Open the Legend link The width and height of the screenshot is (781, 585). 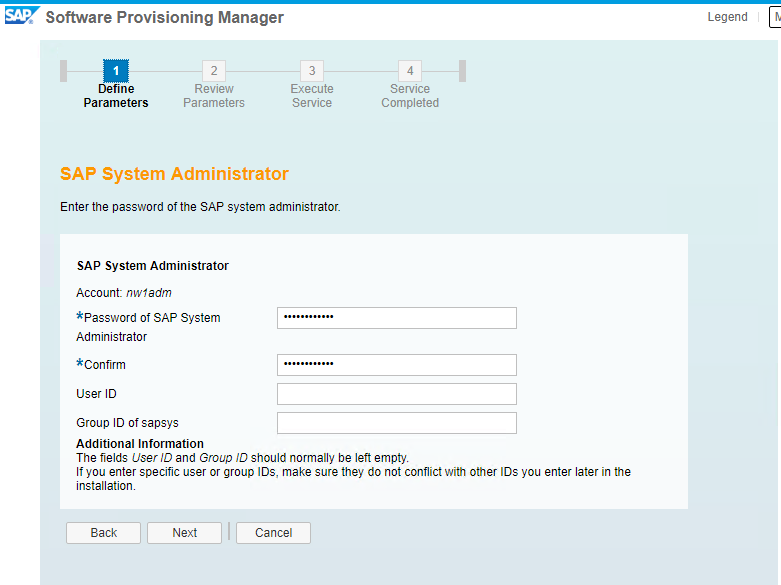click(727, 17)
